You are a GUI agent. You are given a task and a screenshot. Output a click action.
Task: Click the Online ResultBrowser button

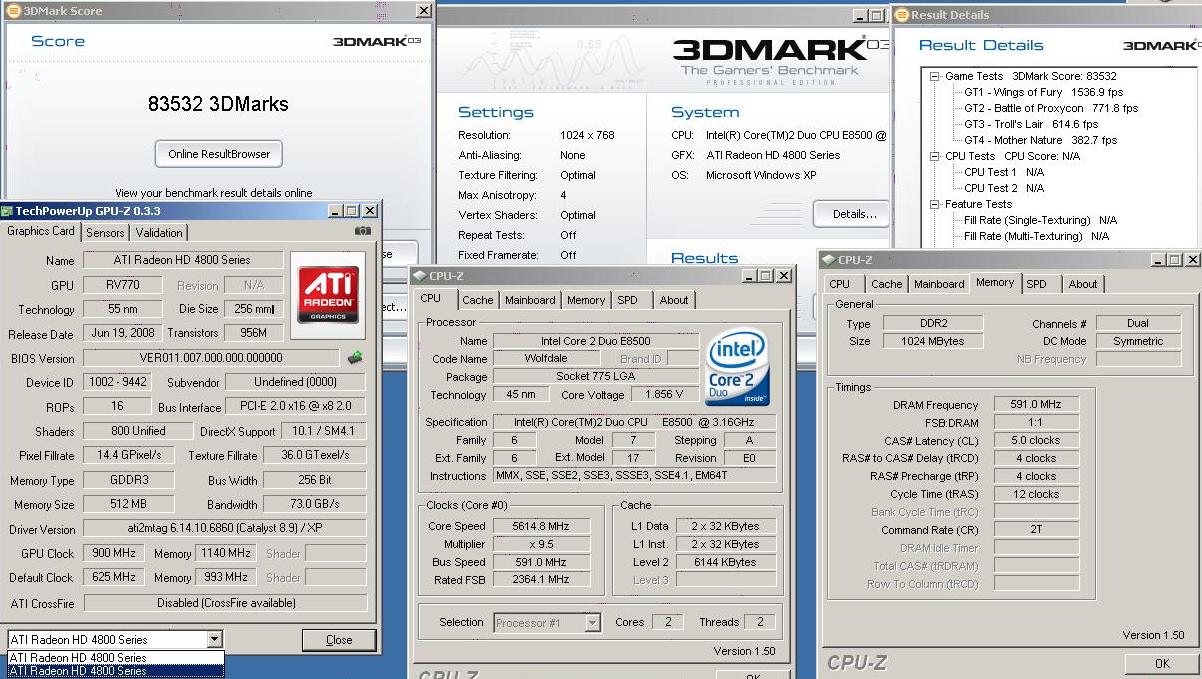pyautogui.click(x=219, y=154)
